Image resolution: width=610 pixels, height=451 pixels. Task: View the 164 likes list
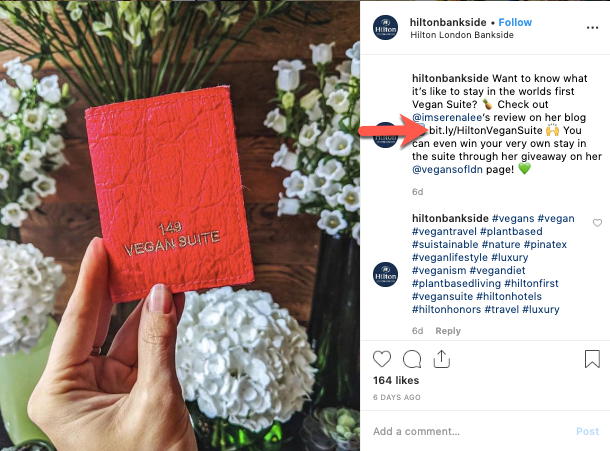tap(396, 380)
